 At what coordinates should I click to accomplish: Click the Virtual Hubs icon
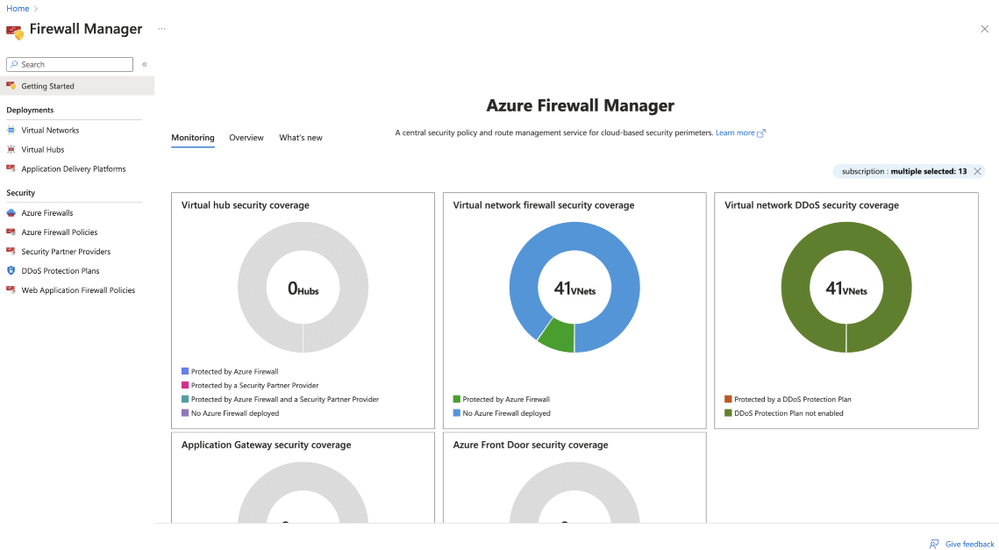tap(11, 149)
